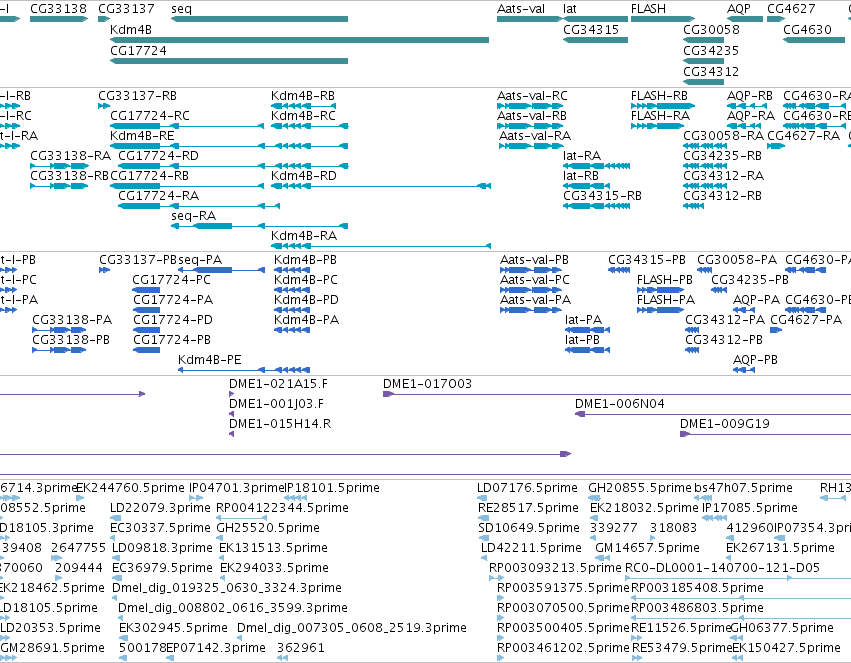Open Dmel_dig_019325_0630_3324.3prime entry
This screenshot has width=851, height=663.
(x=227, y=588)
